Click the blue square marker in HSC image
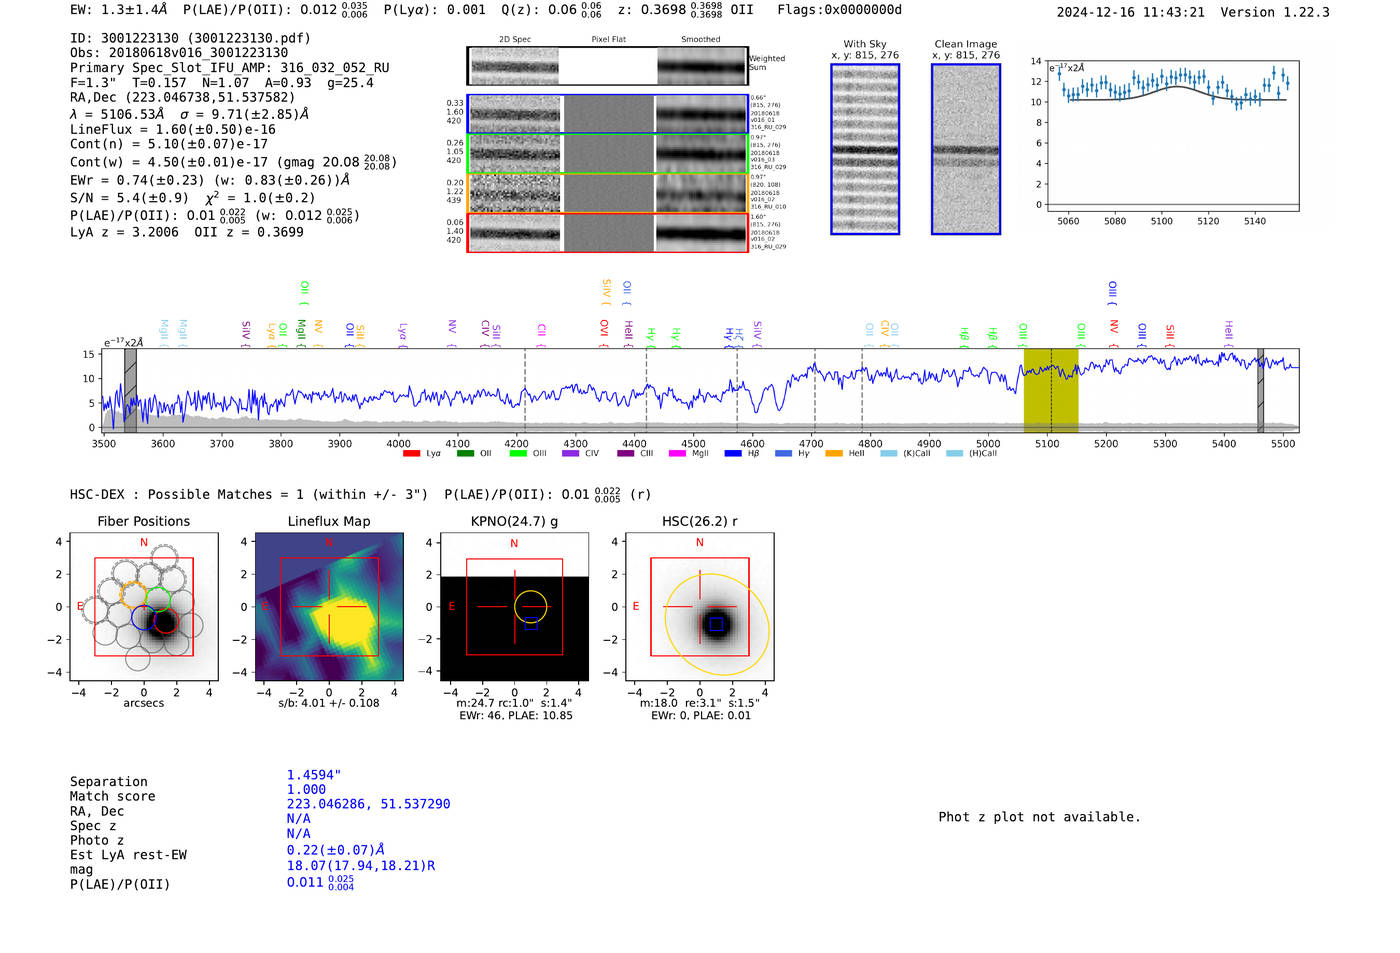This screenshot has height=953, width=1400. (716, 624)
